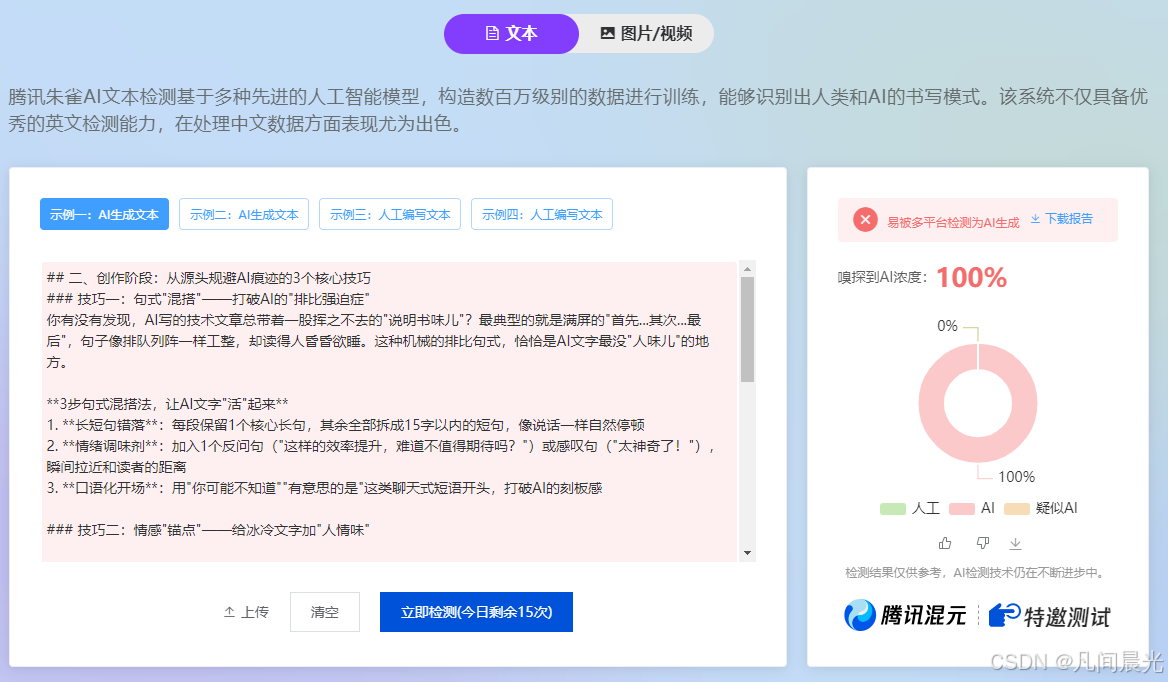Image resolution: width=1168 pixels, height=682 pixels.
Task: Click the thumbs down icon
Action: tap(983, 543)
